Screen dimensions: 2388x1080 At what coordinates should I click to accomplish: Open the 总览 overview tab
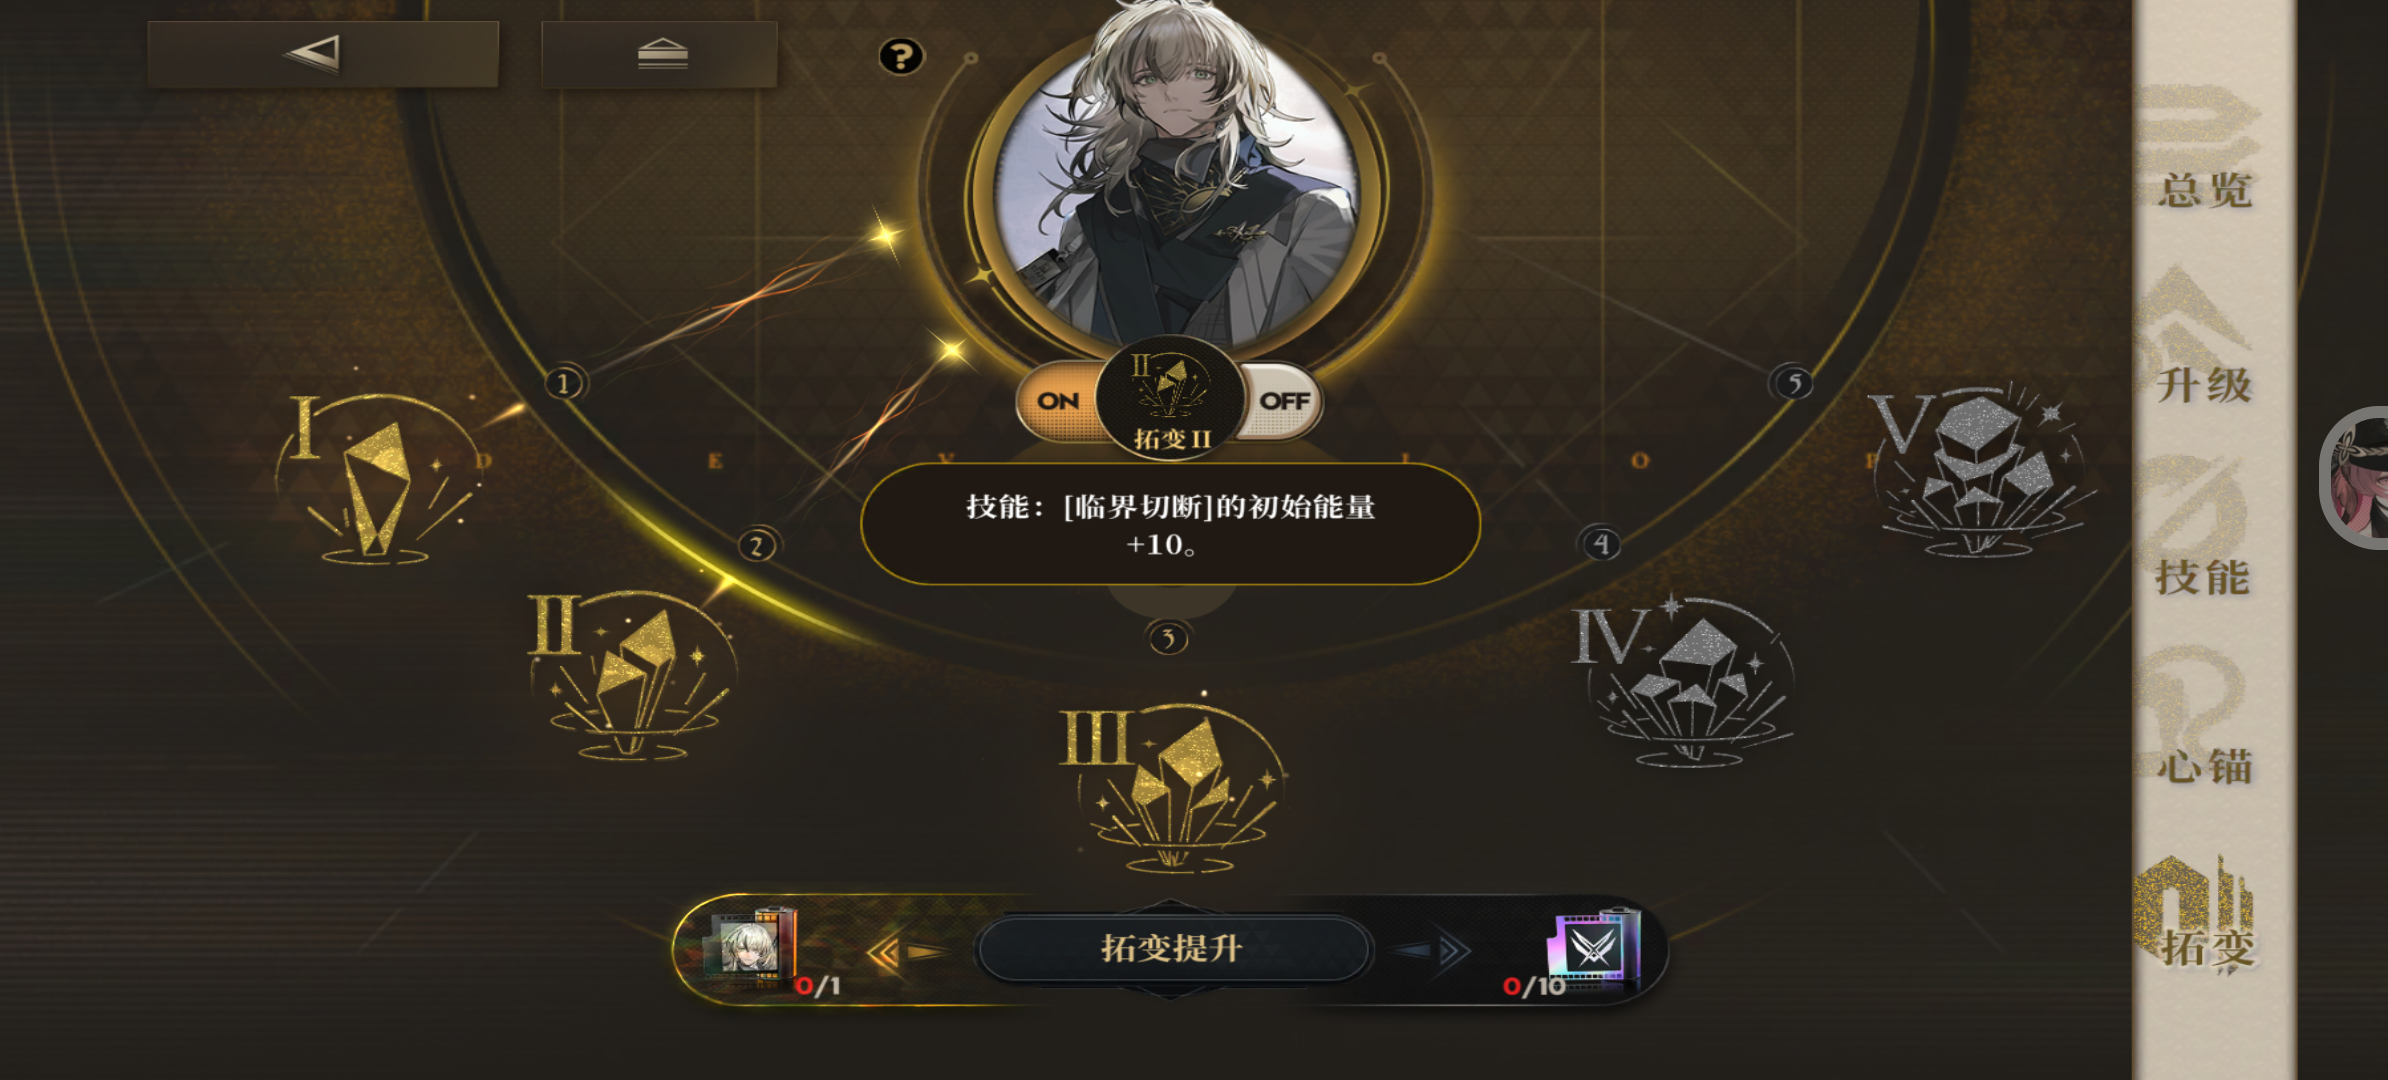pyautogui.click(x=2204, y=190)
